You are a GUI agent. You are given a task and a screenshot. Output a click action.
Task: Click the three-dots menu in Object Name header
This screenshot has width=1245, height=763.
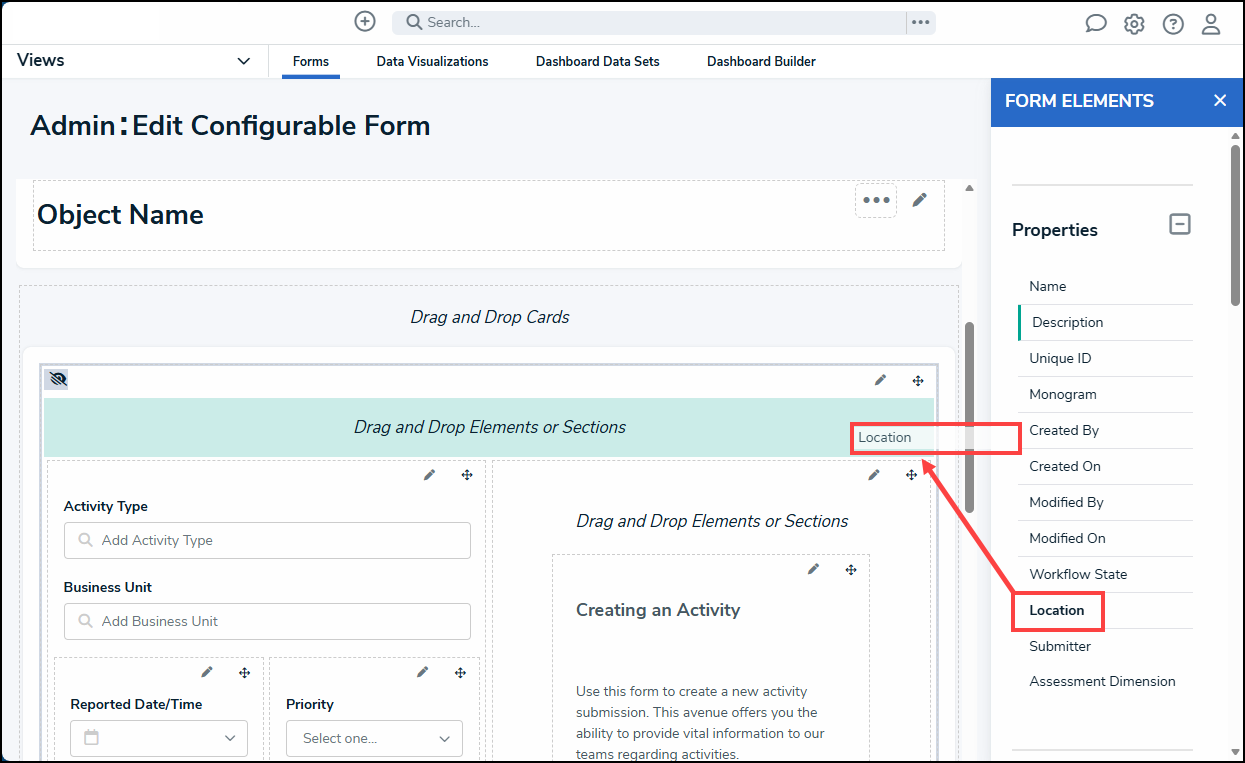876,200
